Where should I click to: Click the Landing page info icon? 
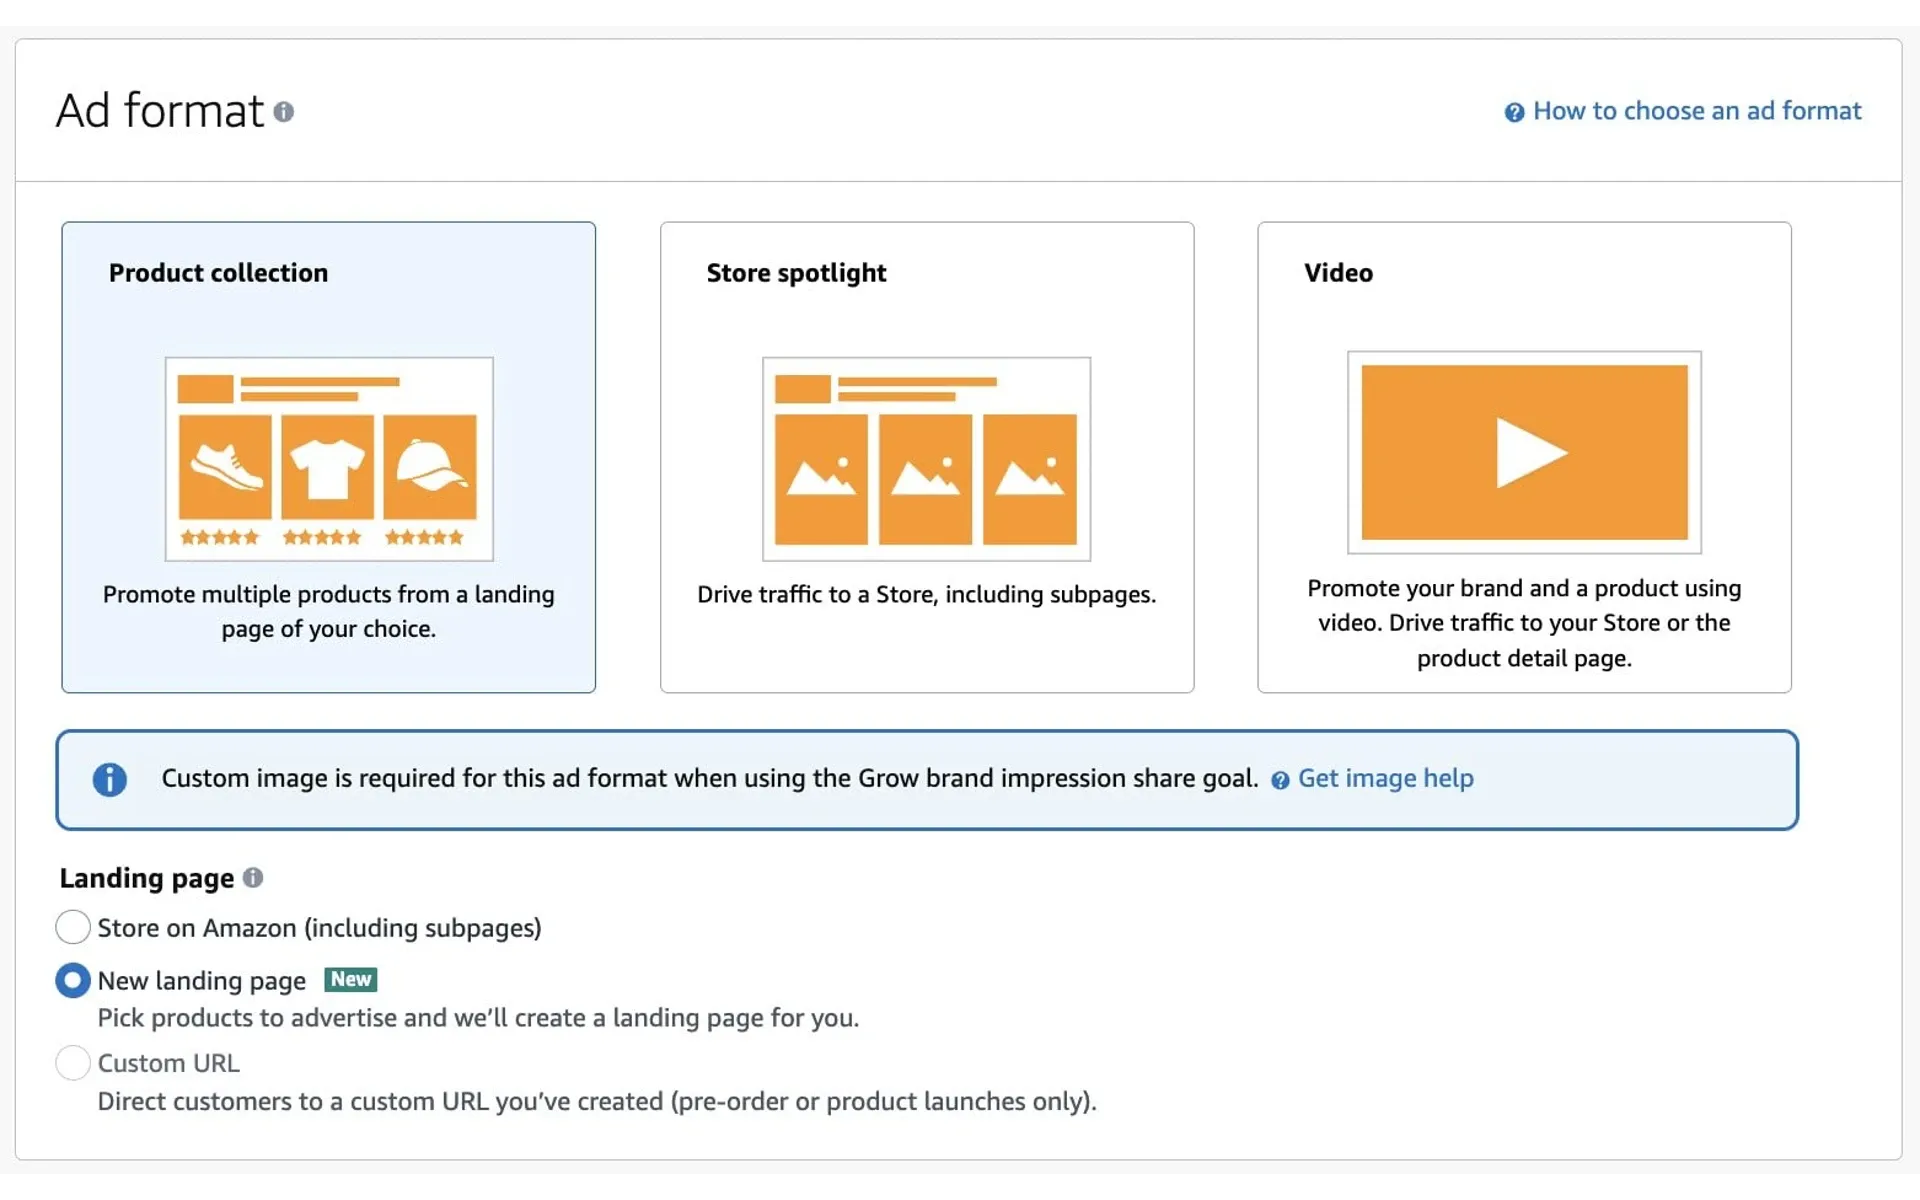pyautogui.click(x=252, y=877)
